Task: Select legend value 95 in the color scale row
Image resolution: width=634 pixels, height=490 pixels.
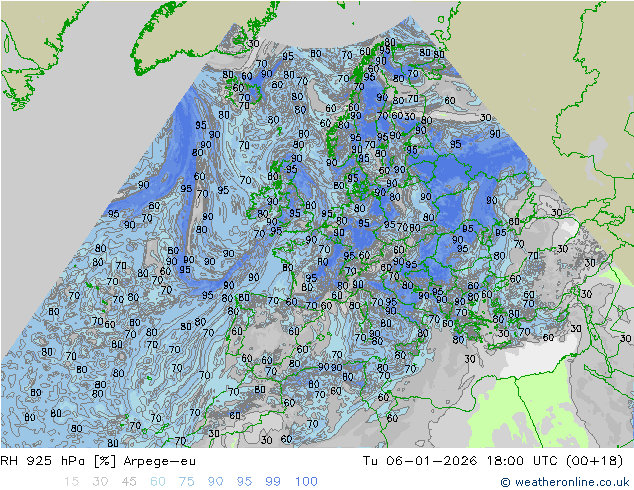Action: pos(244,482)
